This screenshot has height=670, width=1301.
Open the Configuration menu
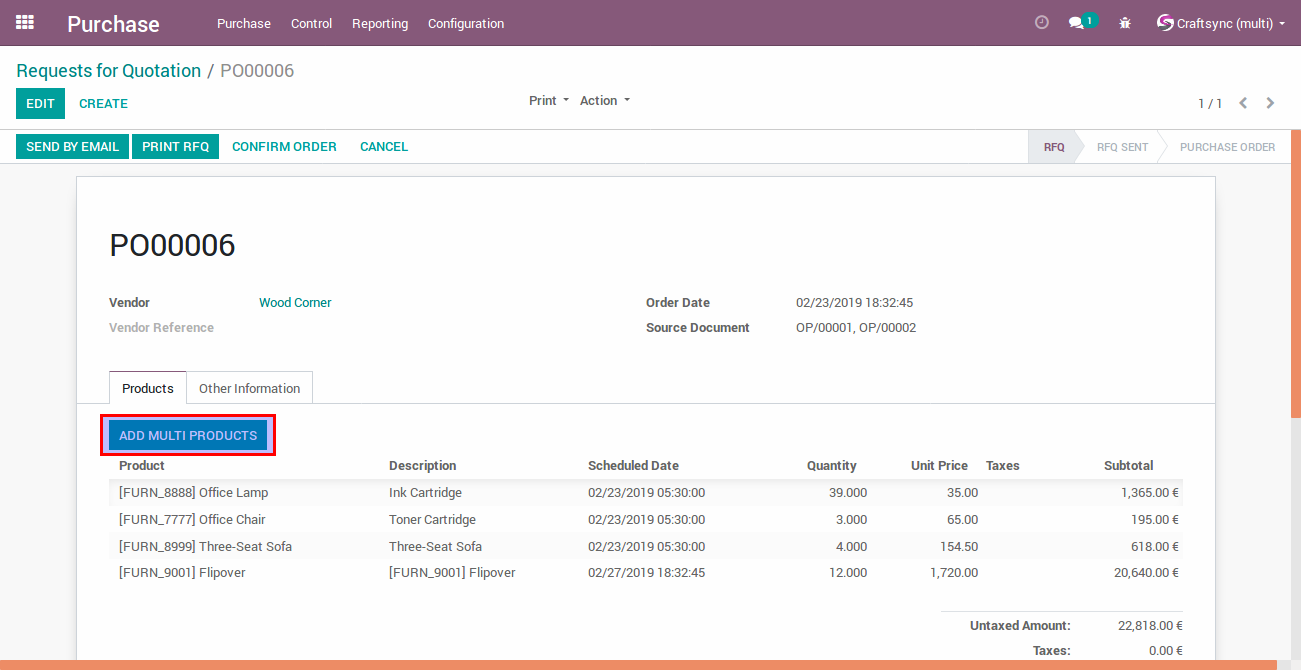coord(466,23)
